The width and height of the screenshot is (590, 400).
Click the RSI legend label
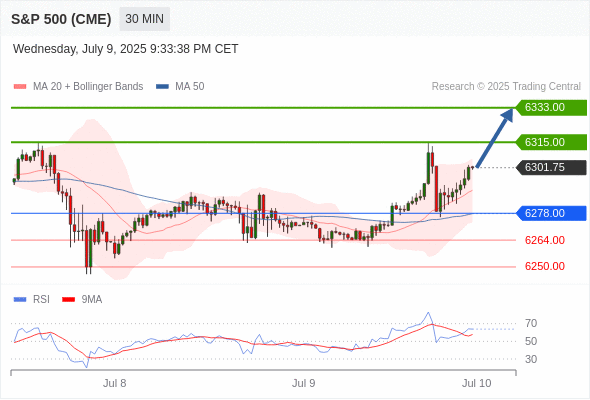[41, 300]
